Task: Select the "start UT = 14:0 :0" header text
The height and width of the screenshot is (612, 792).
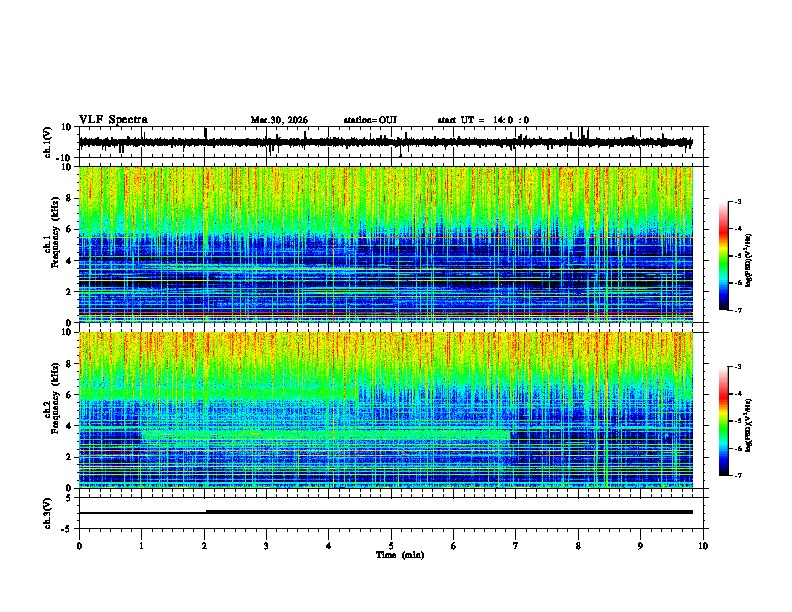Action: point(483,120)
